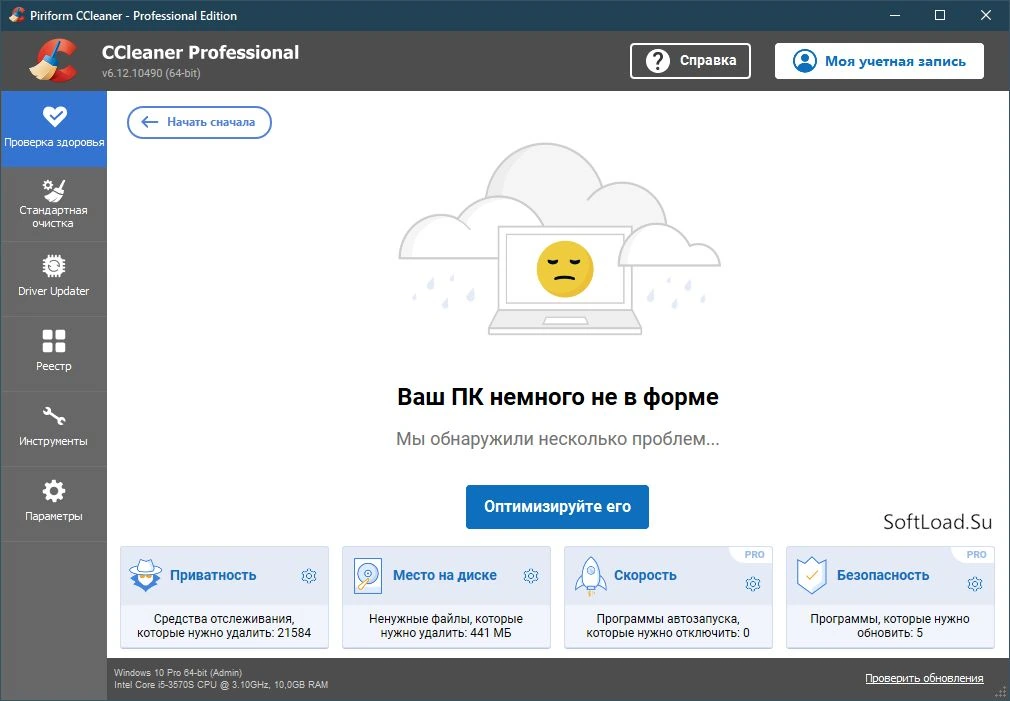
Task: Click heading Ваш ПК немного не в форме
Action: (558, 397)
